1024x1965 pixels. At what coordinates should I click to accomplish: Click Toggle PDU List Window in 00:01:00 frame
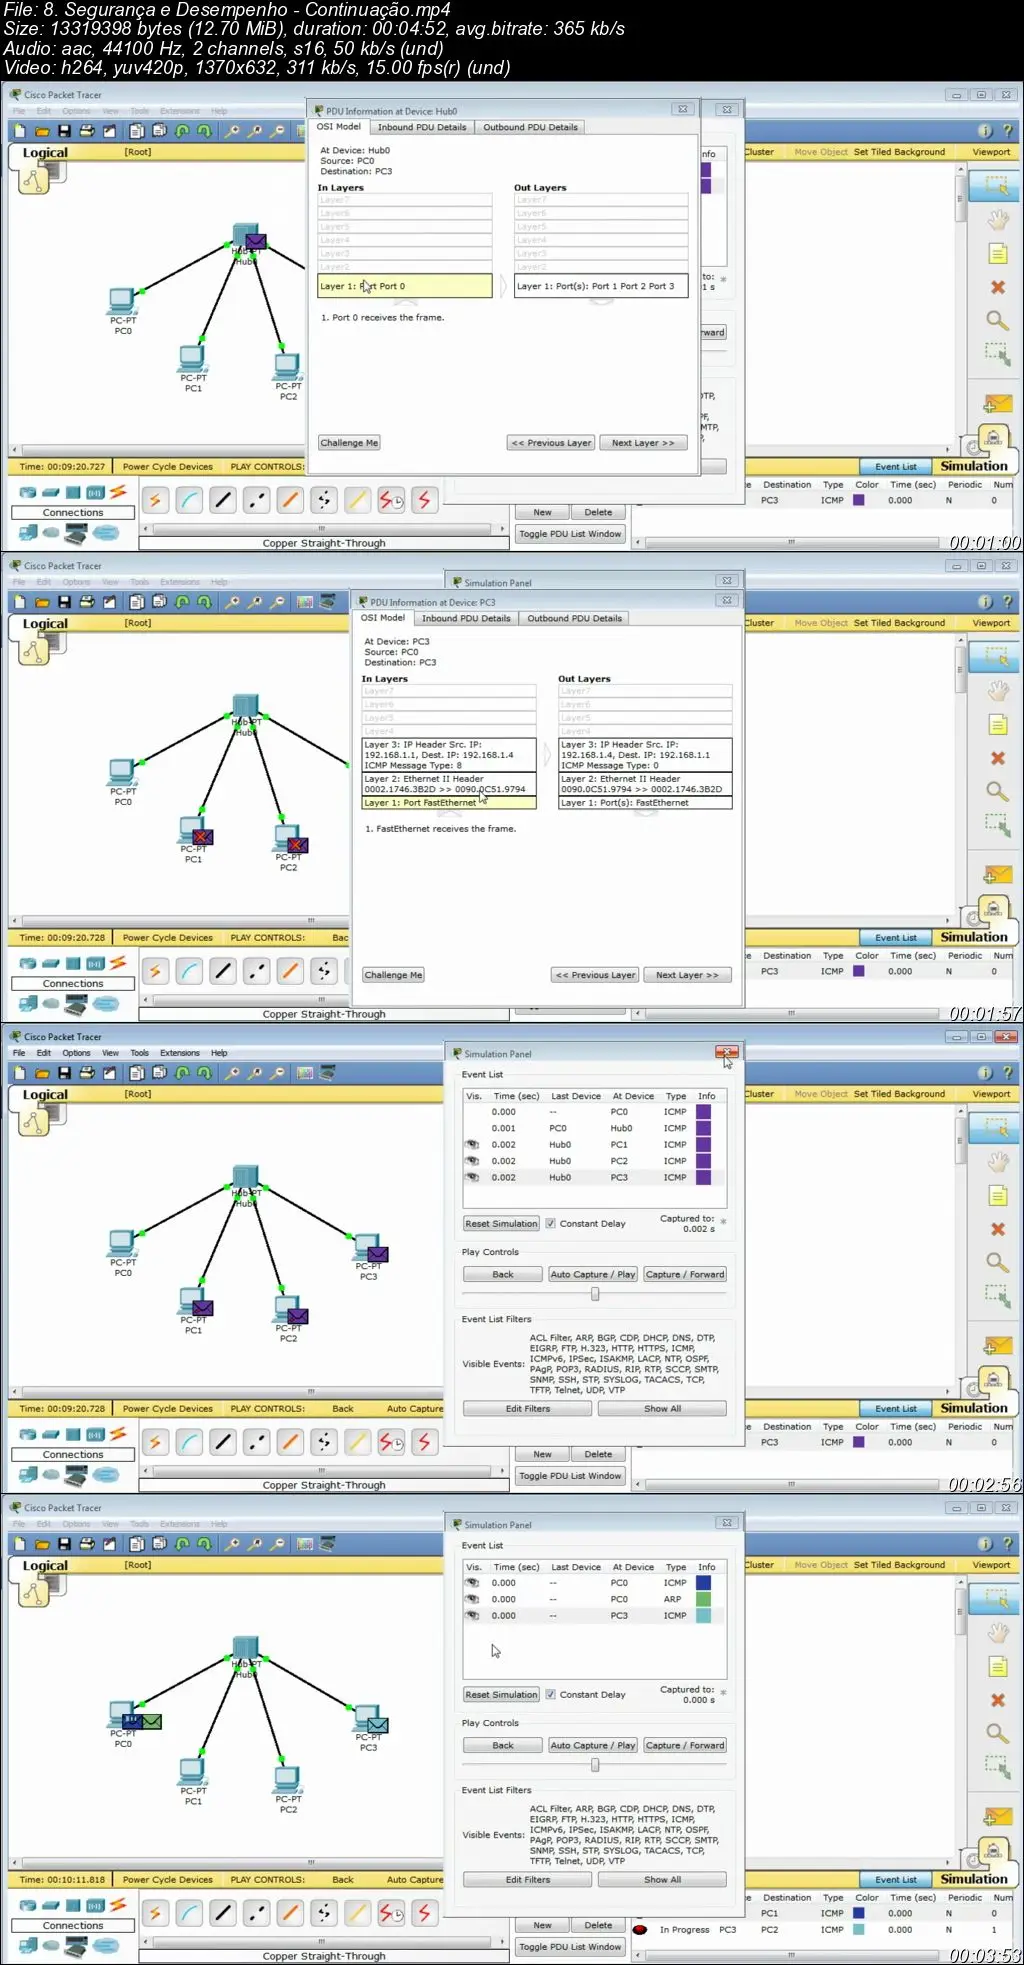coord(570,534)
